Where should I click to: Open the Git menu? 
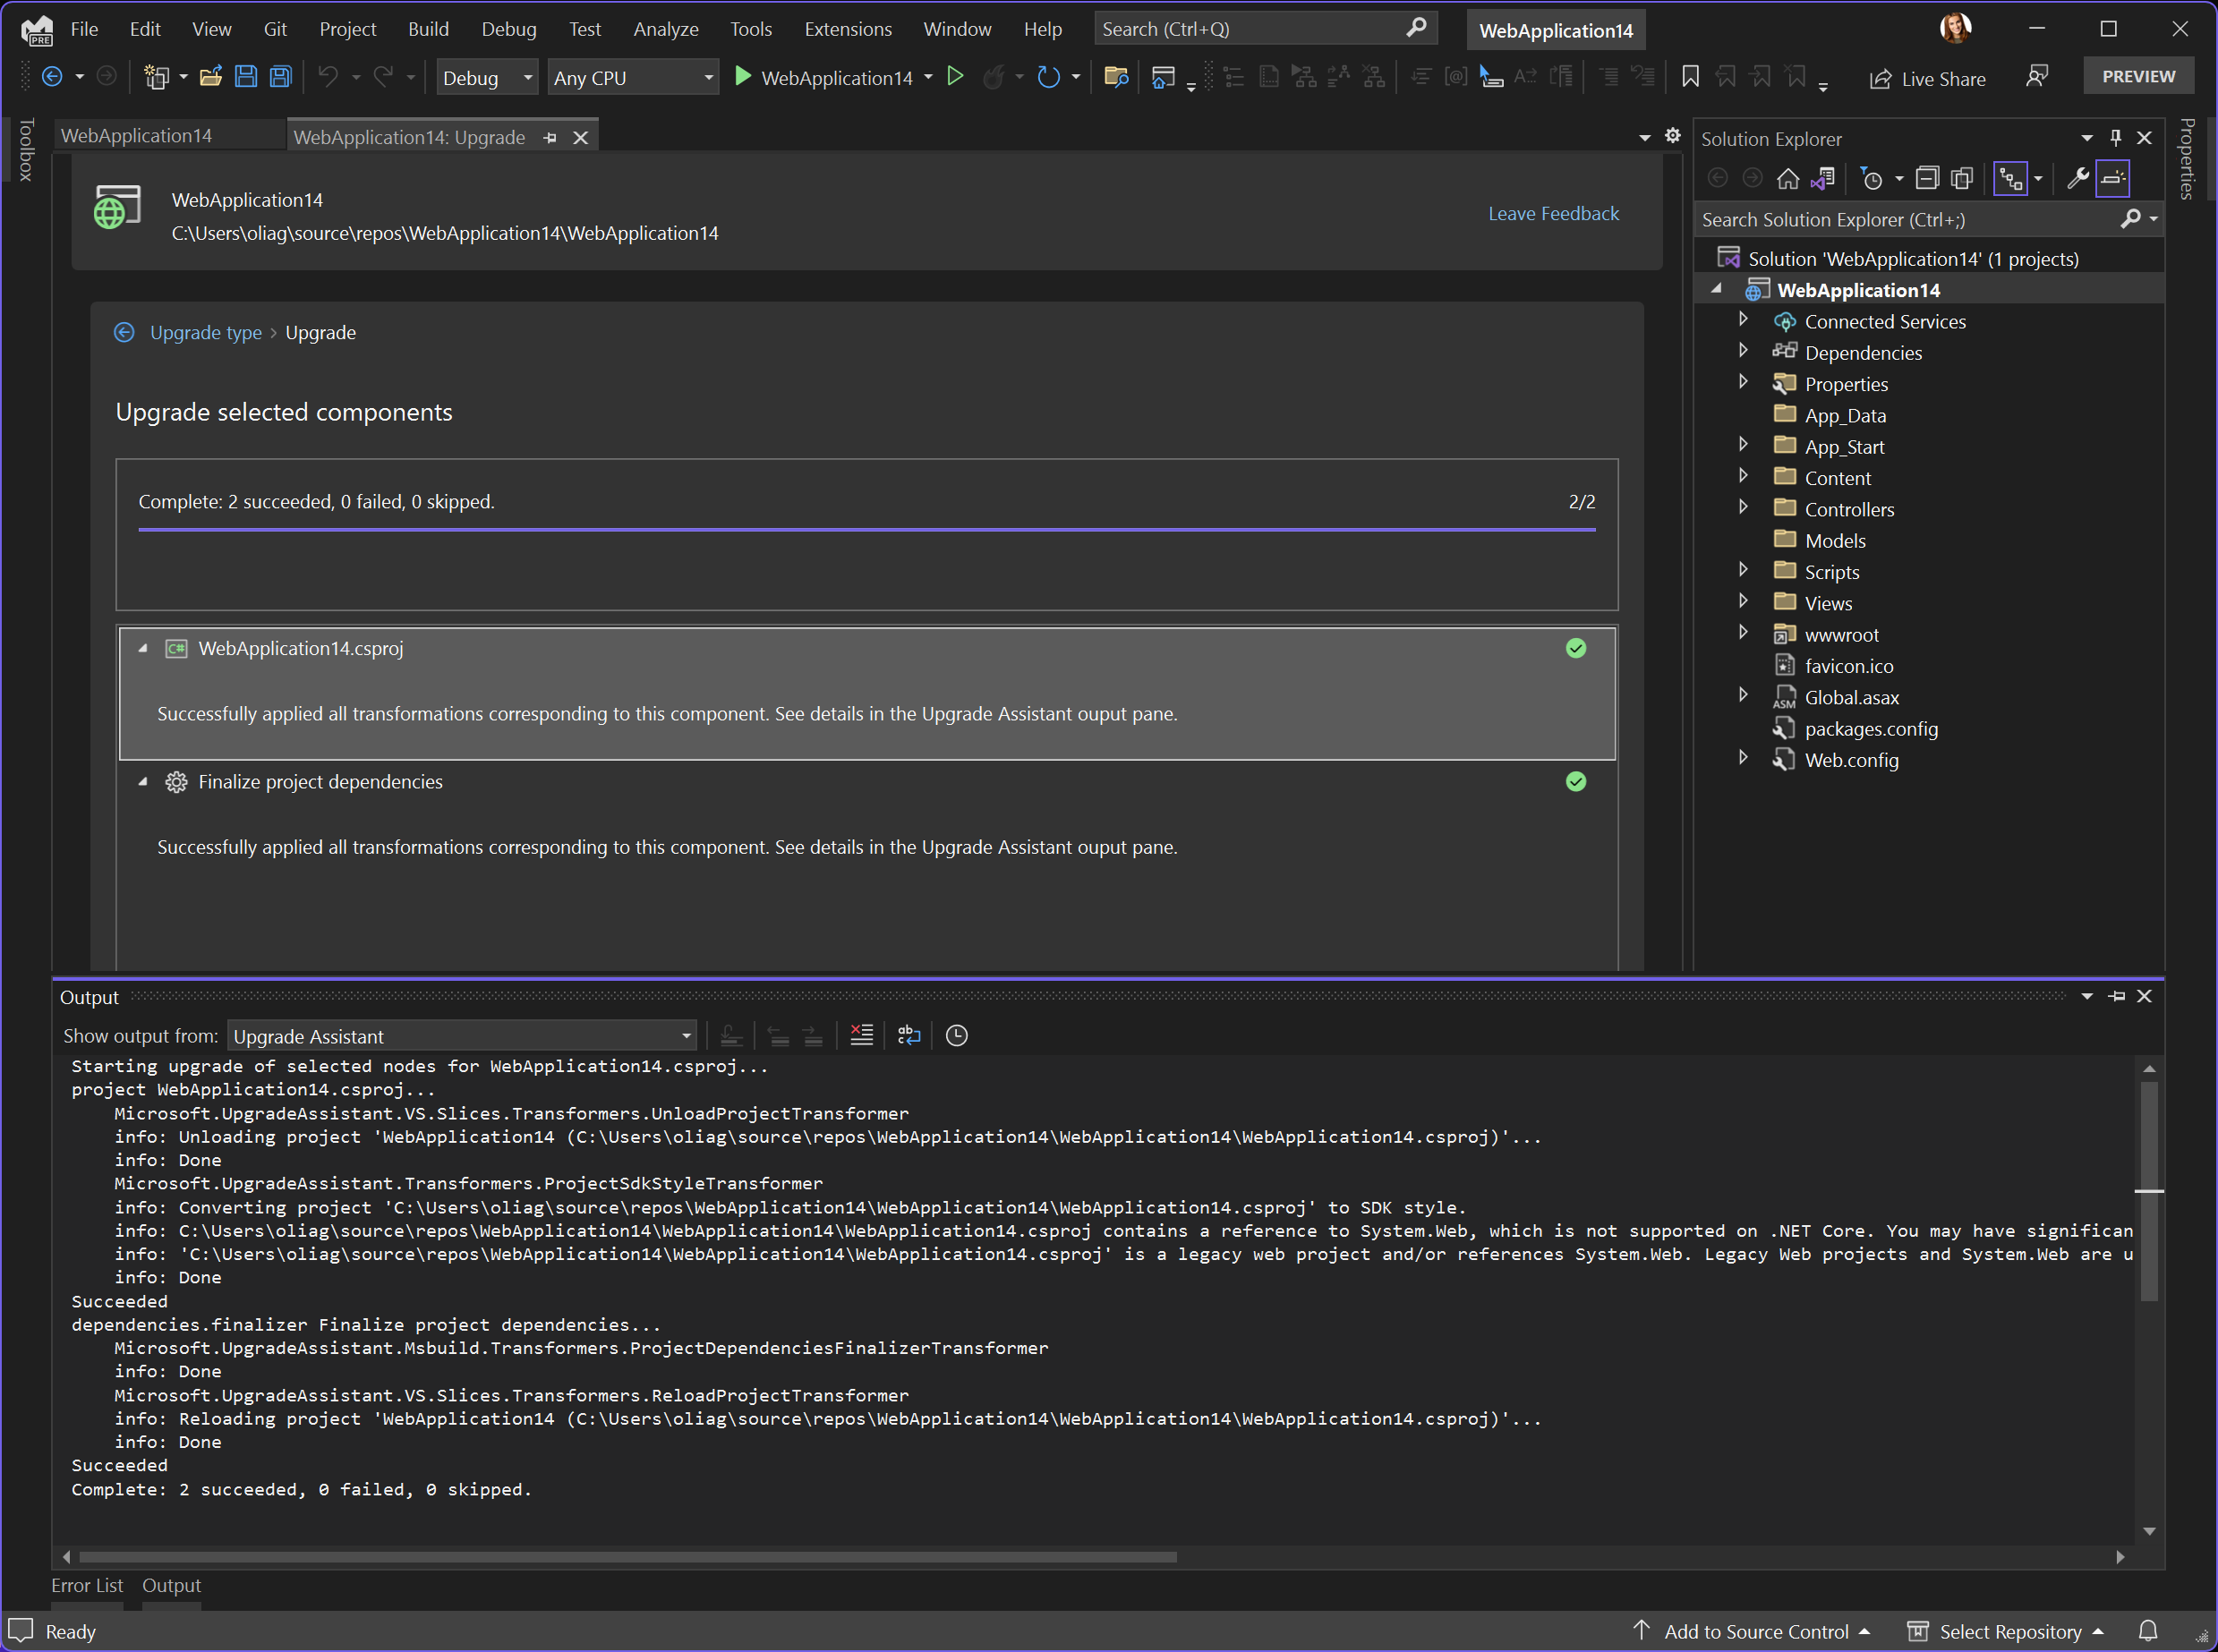(275, 29)
